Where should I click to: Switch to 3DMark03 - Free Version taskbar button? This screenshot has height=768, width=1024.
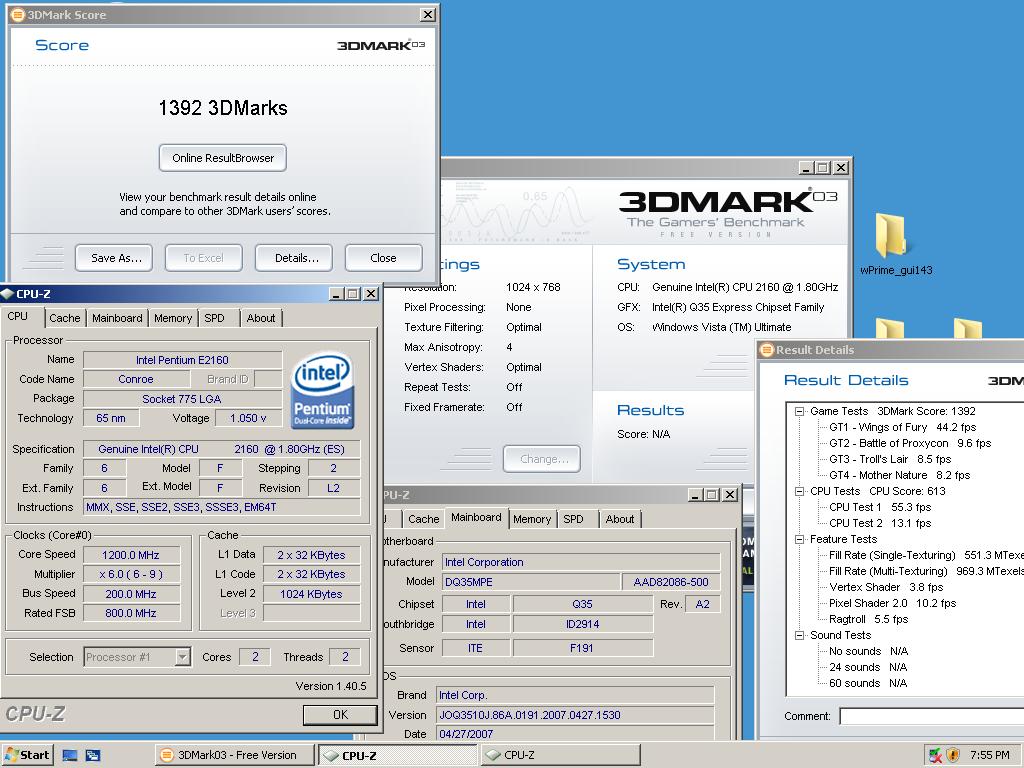[234, 755]
